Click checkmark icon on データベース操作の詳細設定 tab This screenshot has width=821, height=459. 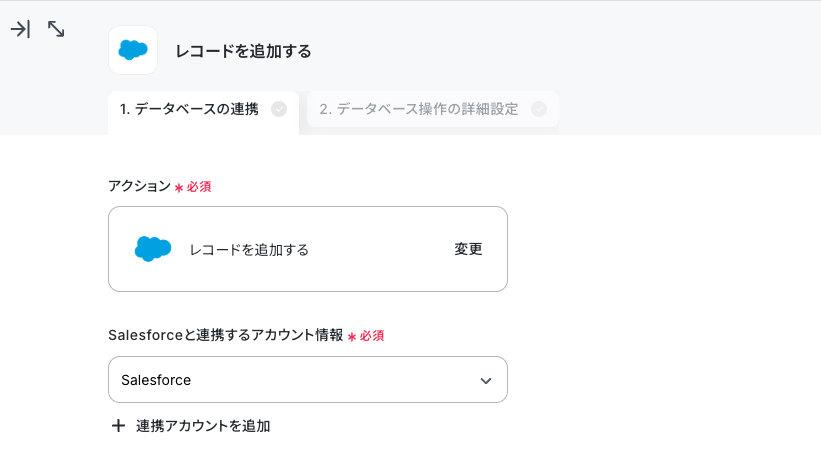coord(539,109)
